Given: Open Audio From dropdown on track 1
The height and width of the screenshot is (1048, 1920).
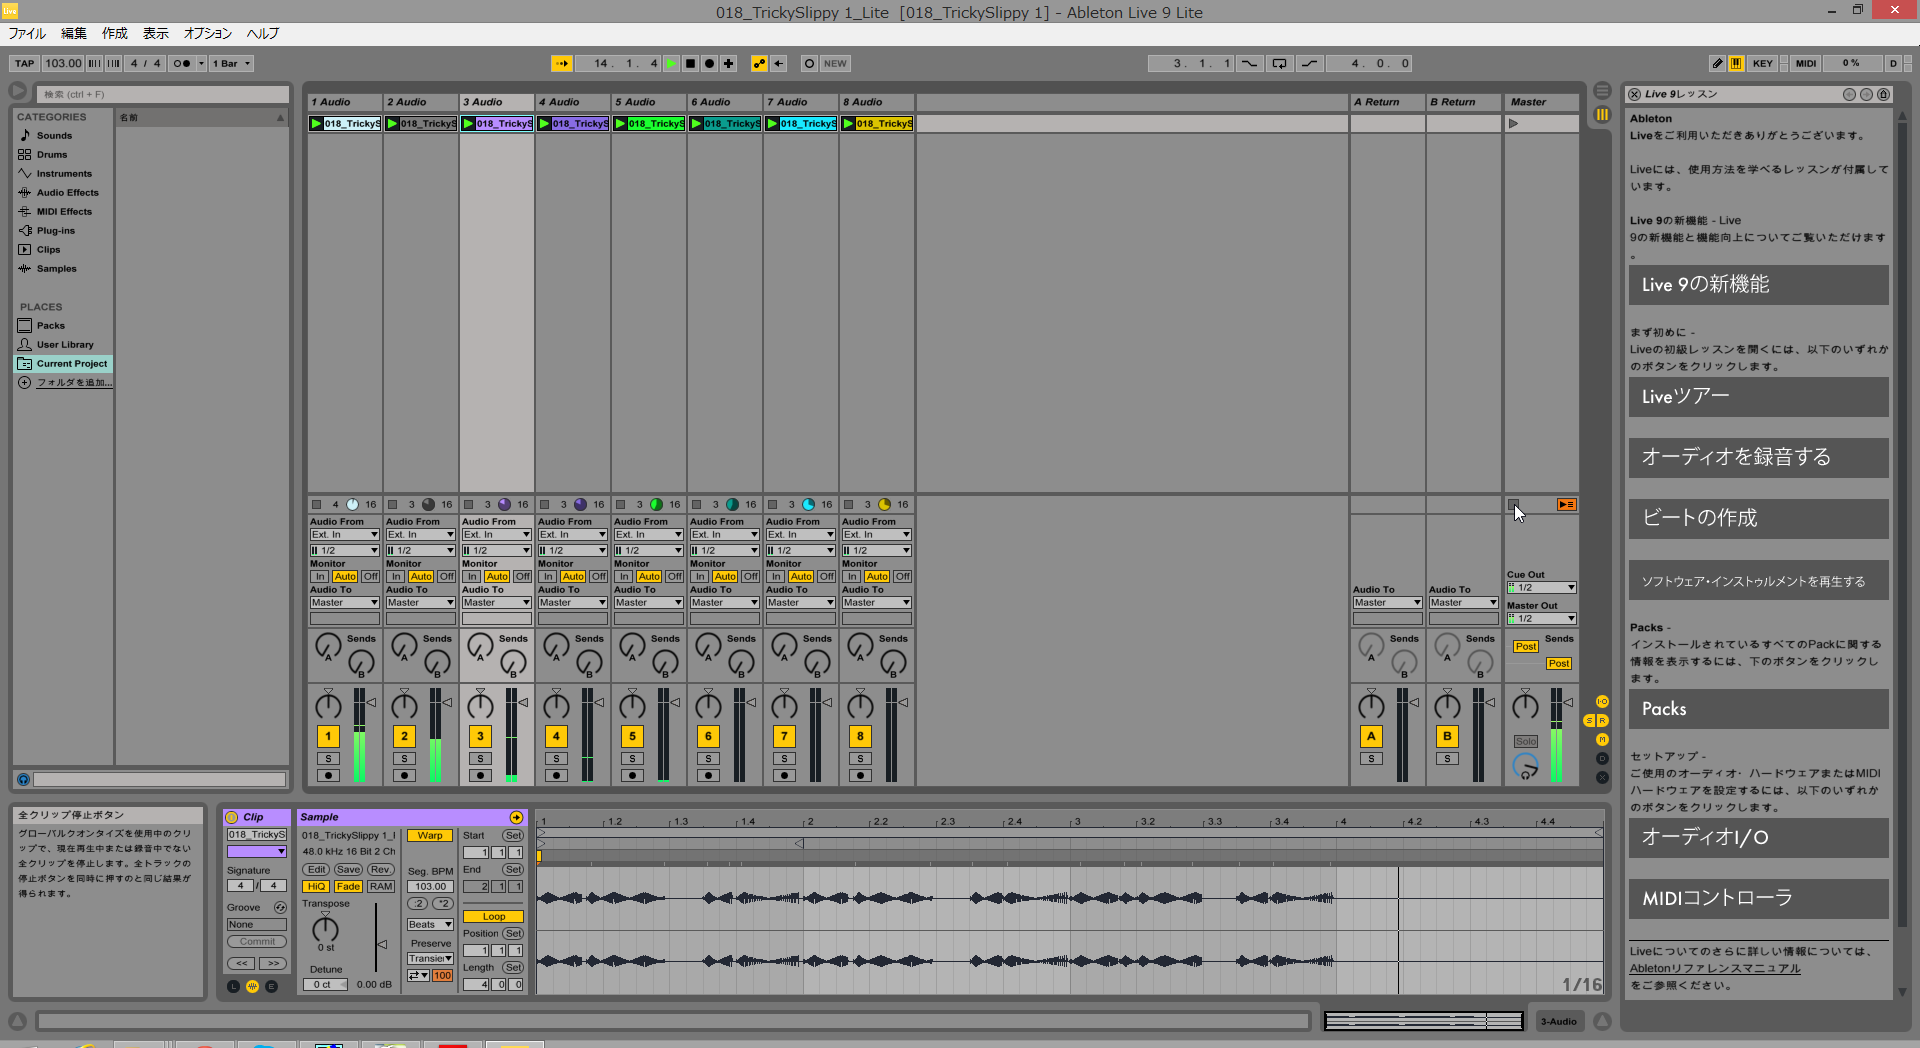Looking at the screenshot, I should 344,535.
